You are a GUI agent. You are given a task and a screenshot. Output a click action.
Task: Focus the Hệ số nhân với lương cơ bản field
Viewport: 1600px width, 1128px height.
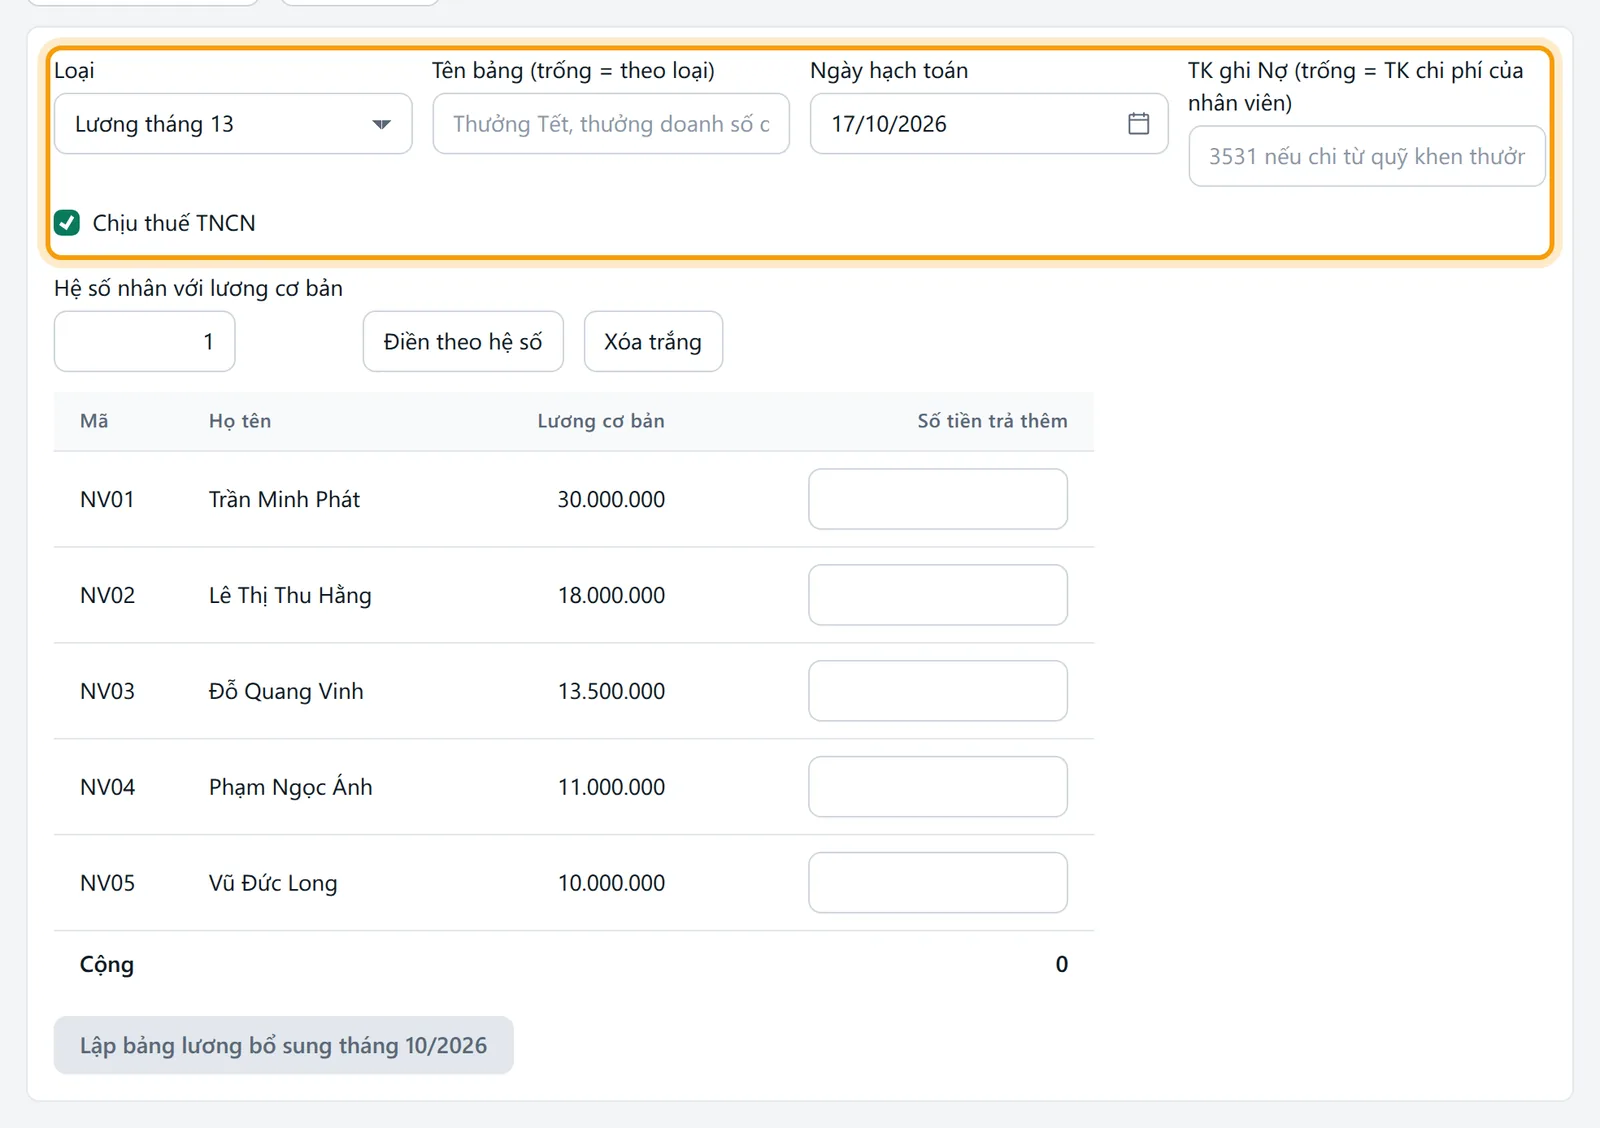pos(145,342)
